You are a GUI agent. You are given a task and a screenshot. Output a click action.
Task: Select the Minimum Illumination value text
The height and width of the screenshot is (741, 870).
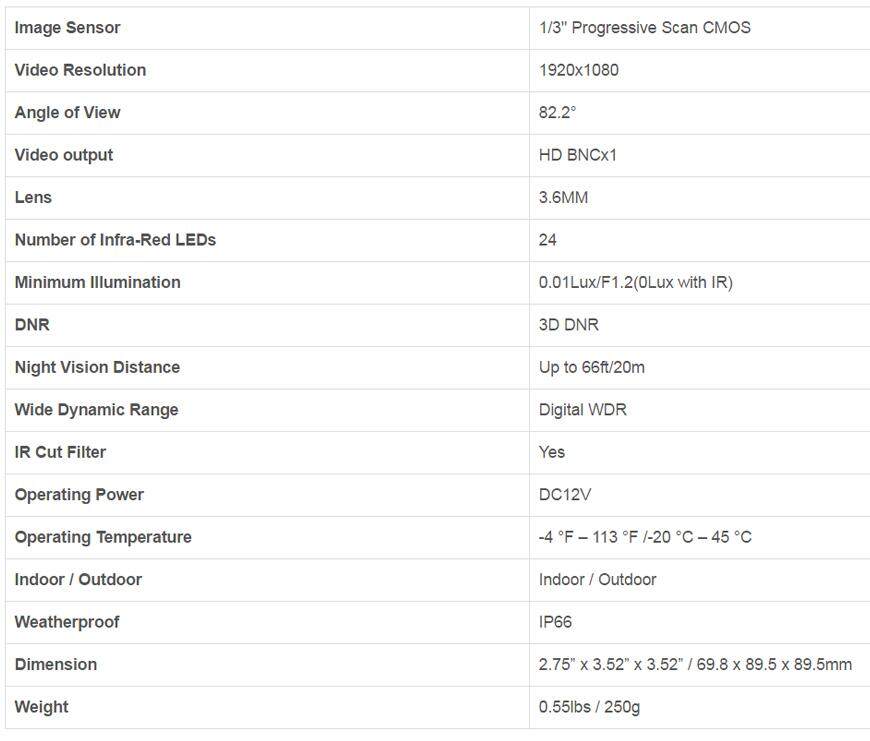pyautogui.click(x=635, y=282)
